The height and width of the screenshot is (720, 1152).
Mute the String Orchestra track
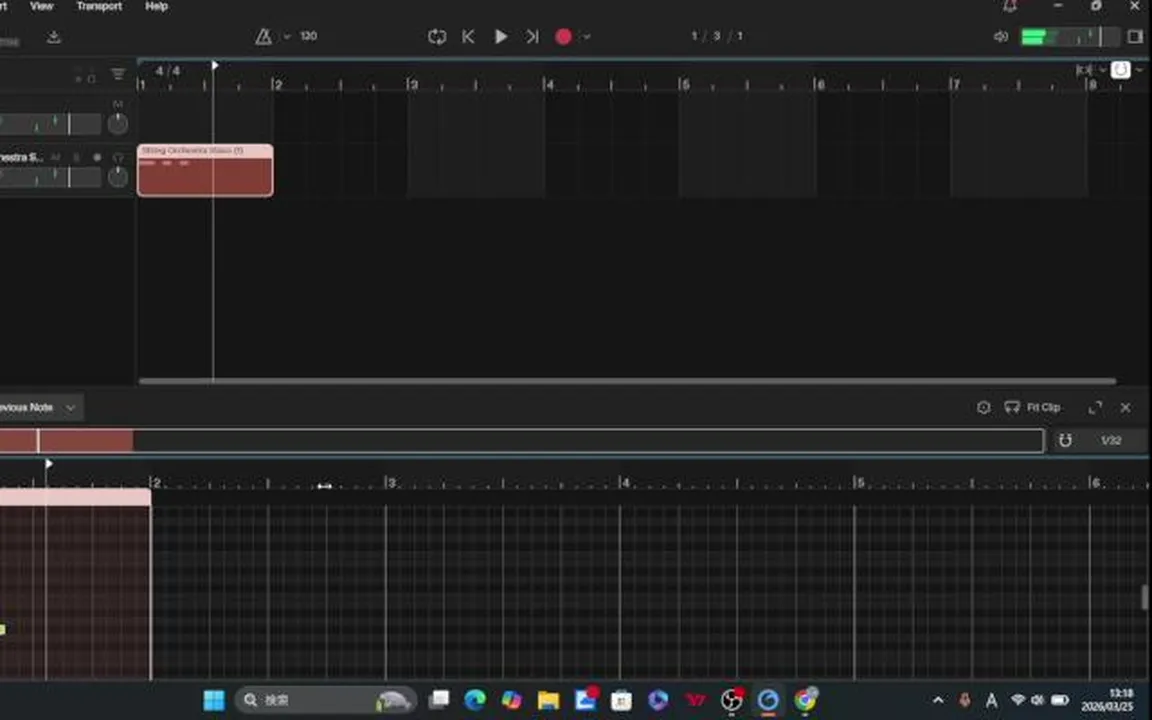(x=56, y=157)
